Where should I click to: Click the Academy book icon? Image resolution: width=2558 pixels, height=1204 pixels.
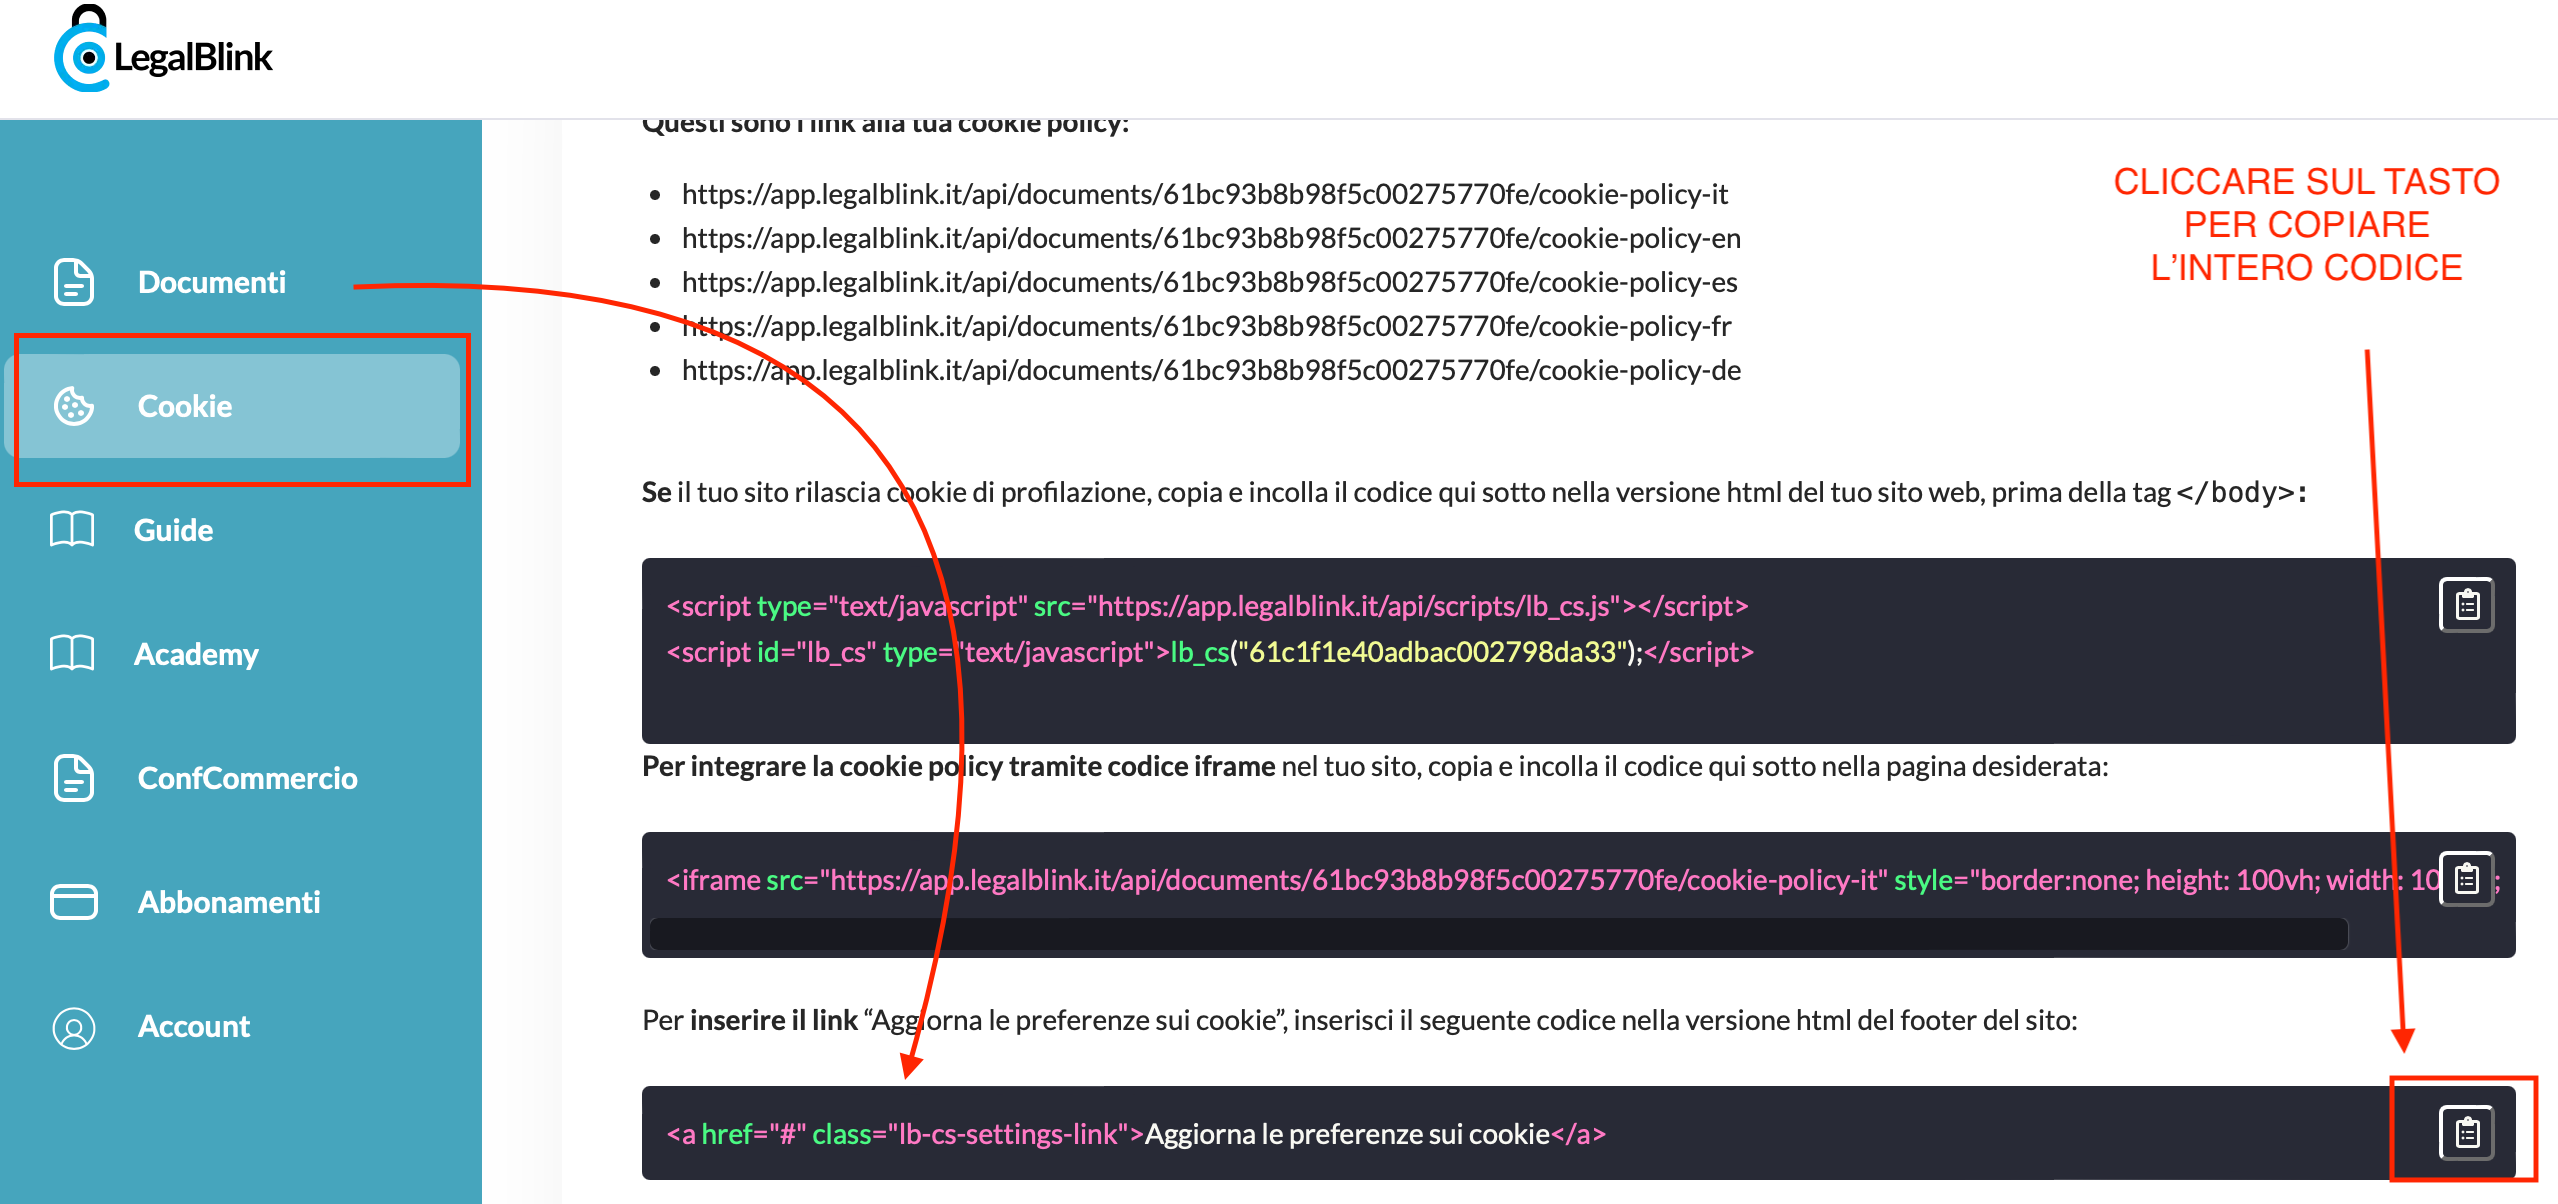(x=72, y=653)
